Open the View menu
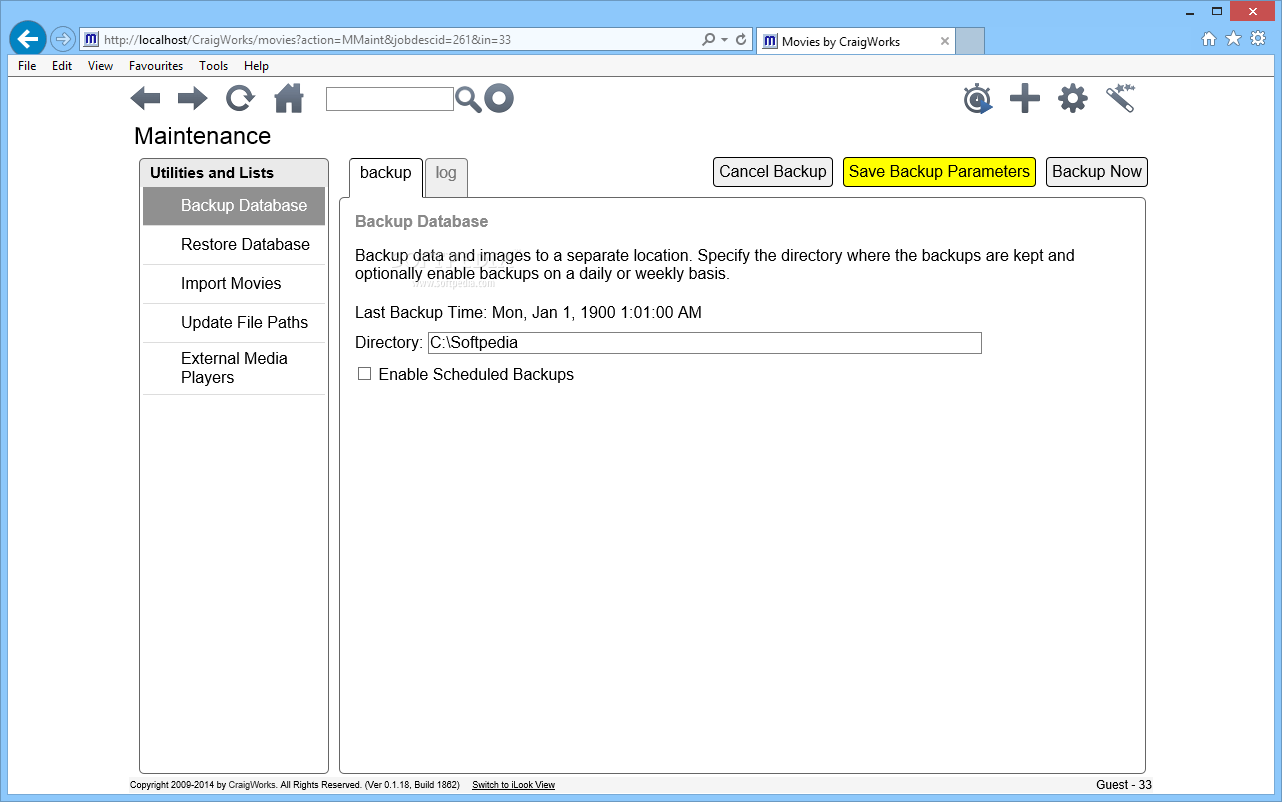The width and height of the screenshot is (1282, 802). (x=100, y=66)
